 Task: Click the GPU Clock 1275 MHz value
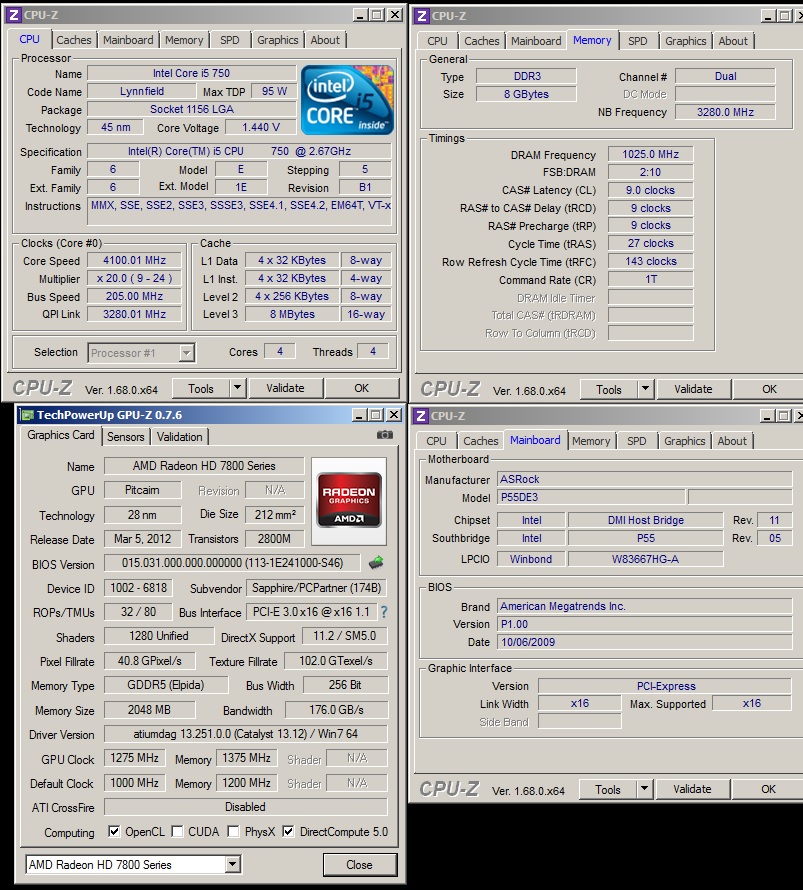tap(134, 758)
